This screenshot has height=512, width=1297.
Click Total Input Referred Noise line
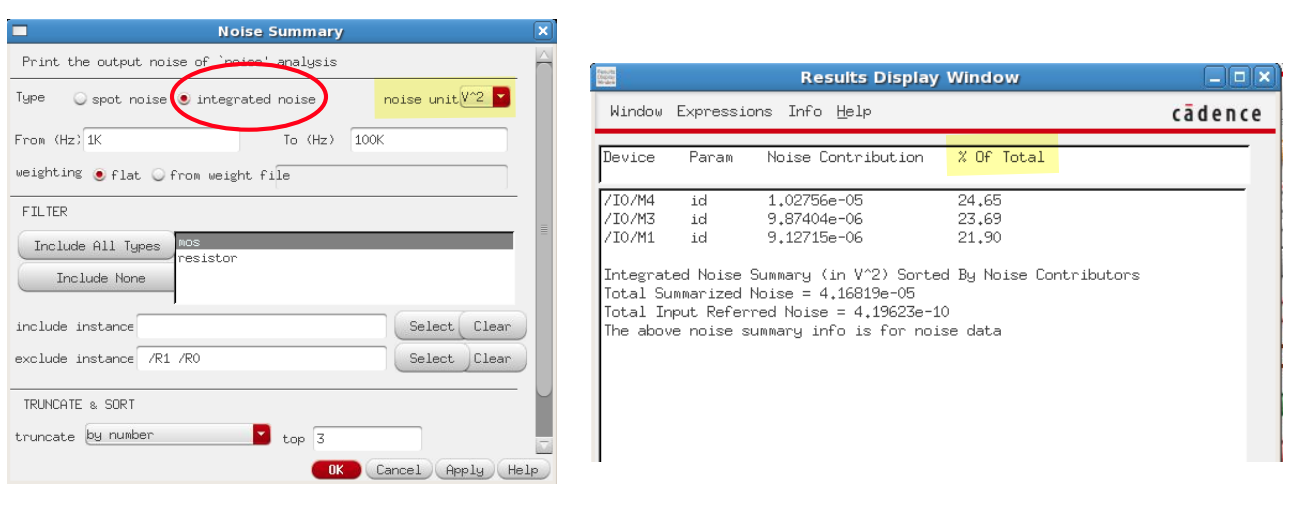coord(777,312)
